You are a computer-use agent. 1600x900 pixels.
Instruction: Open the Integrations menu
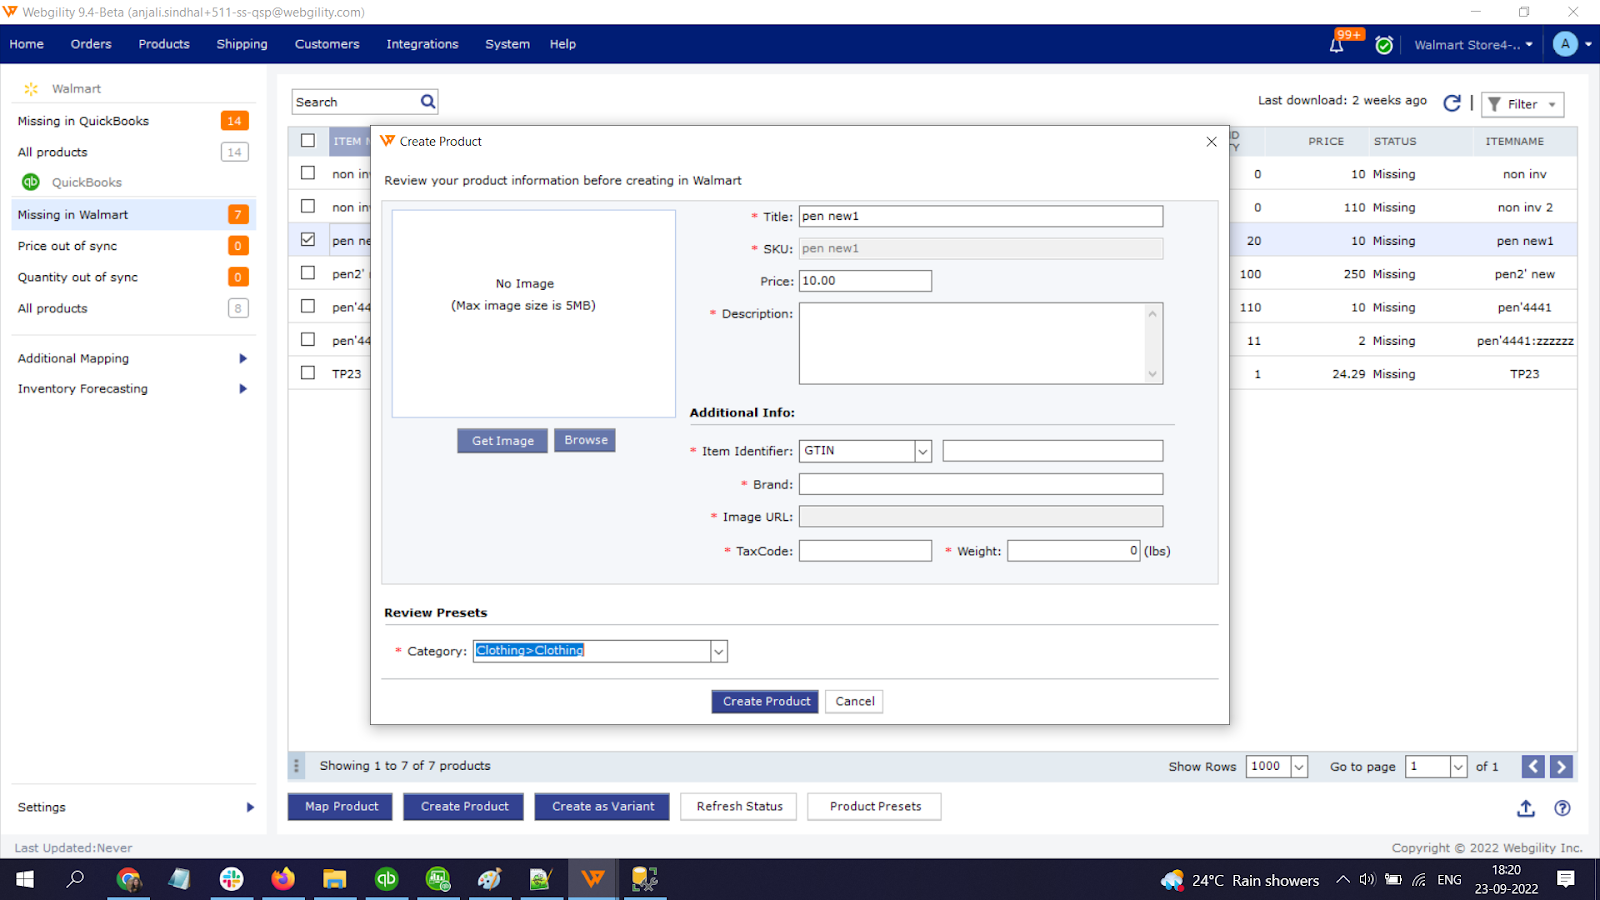(x=422, y=44)
